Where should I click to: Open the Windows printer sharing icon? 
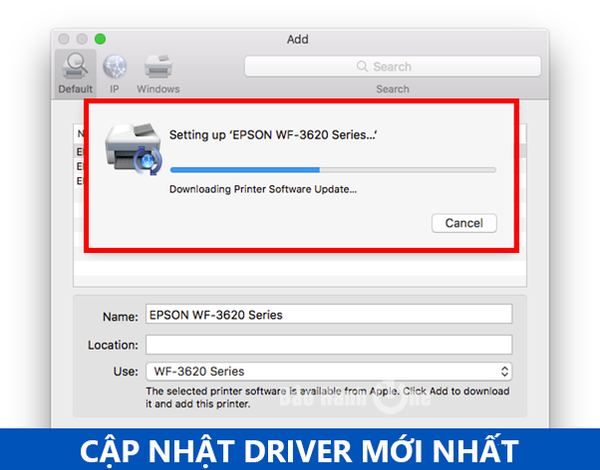pyautogui.click(x=157, y=67)
